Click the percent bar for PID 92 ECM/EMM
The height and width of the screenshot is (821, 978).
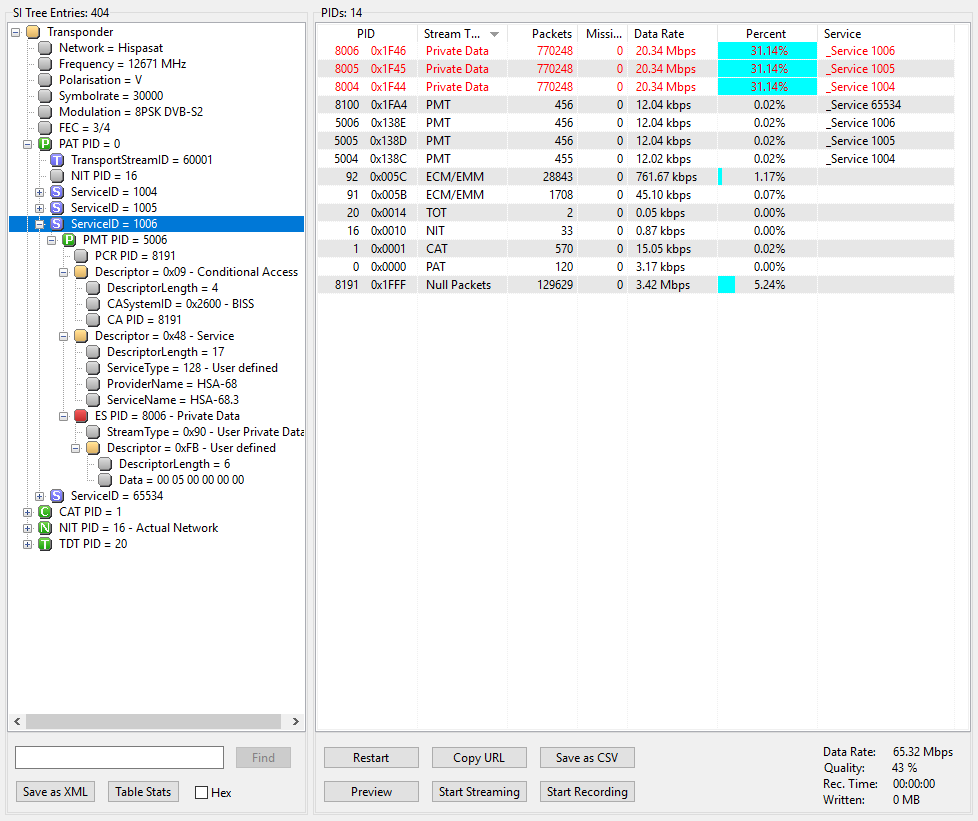coord(720,177)
